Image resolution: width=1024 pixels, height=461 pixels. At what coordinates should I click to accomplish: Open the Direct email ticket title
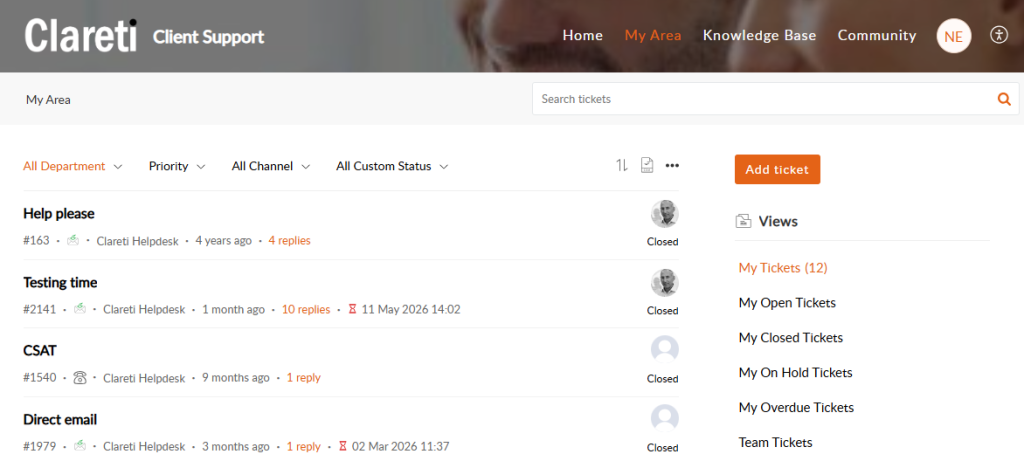point(60,419)
